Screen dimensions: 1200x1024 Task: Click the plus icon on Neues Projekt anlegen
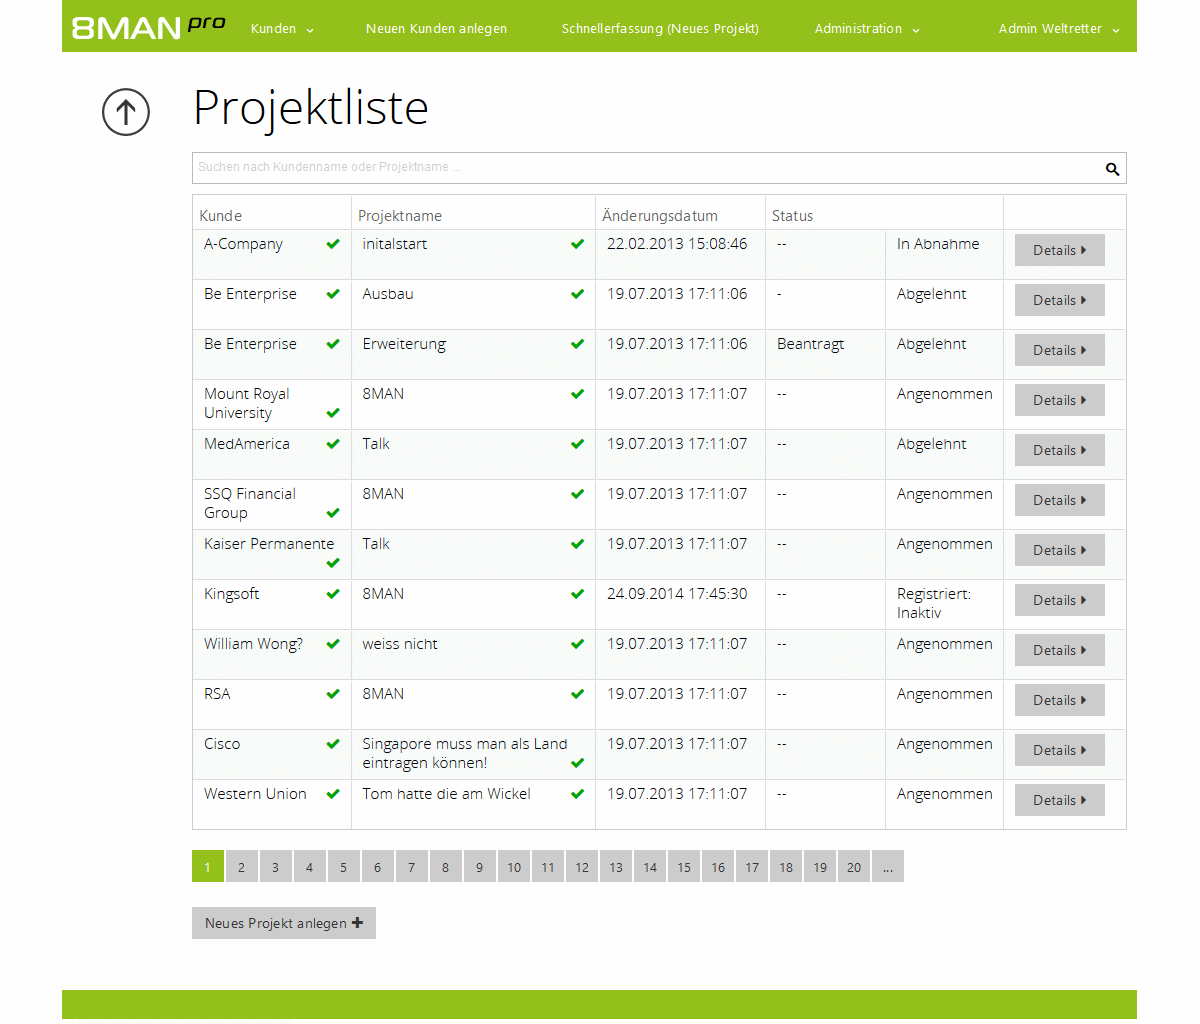pyautogui.click(x=357, y=922)
